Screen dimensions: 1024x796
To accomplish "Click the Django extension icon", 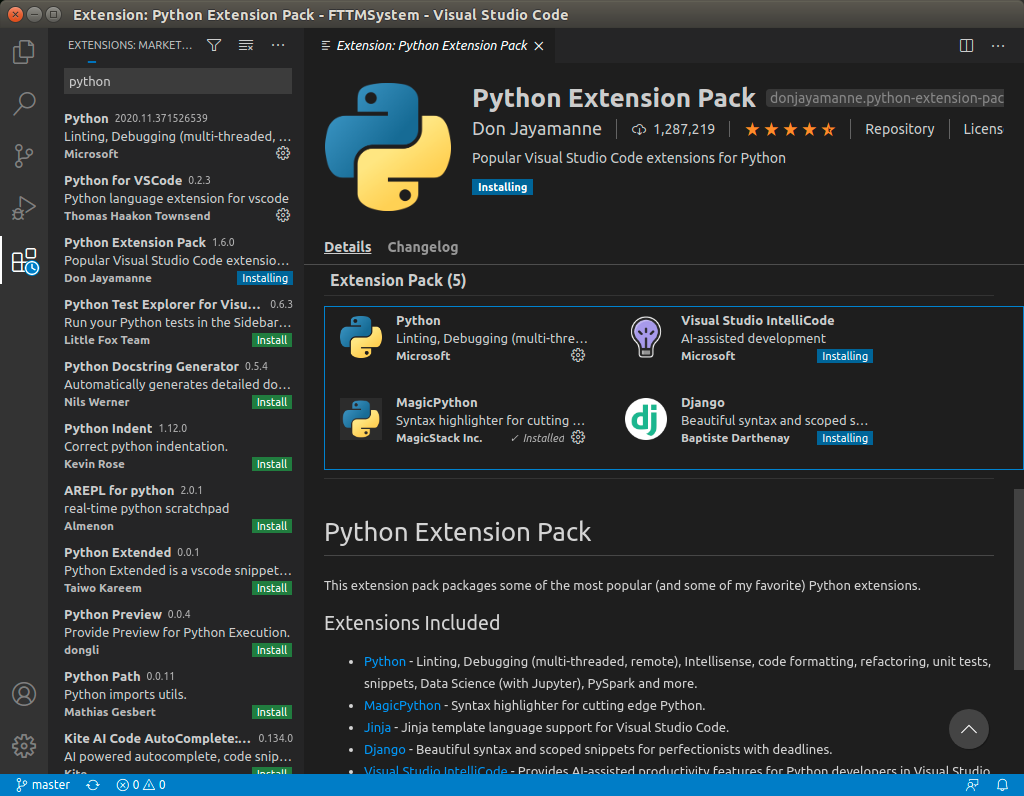I will pyautogui.click(x=645, y=419).
